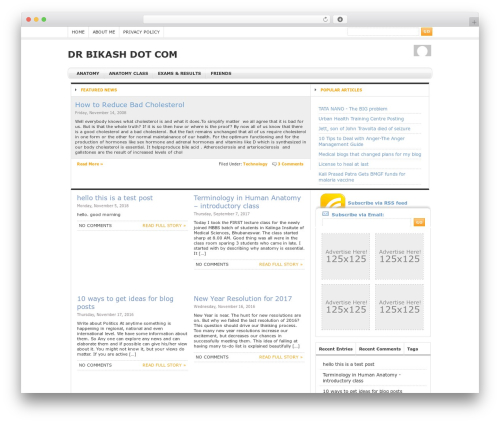The height and width of the screenshot is (423, 500).
Task: Open Terminology in Human Anatomy post title
Action: tap(247, 202)
